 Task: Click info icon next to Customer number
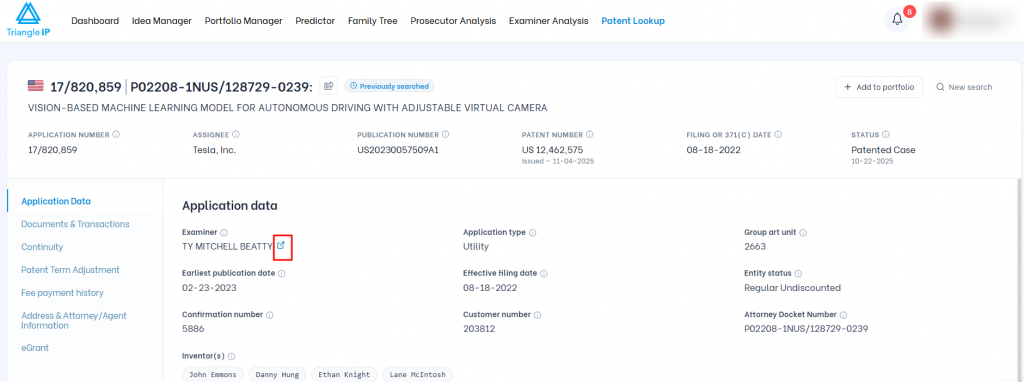[x=537, y=315]
